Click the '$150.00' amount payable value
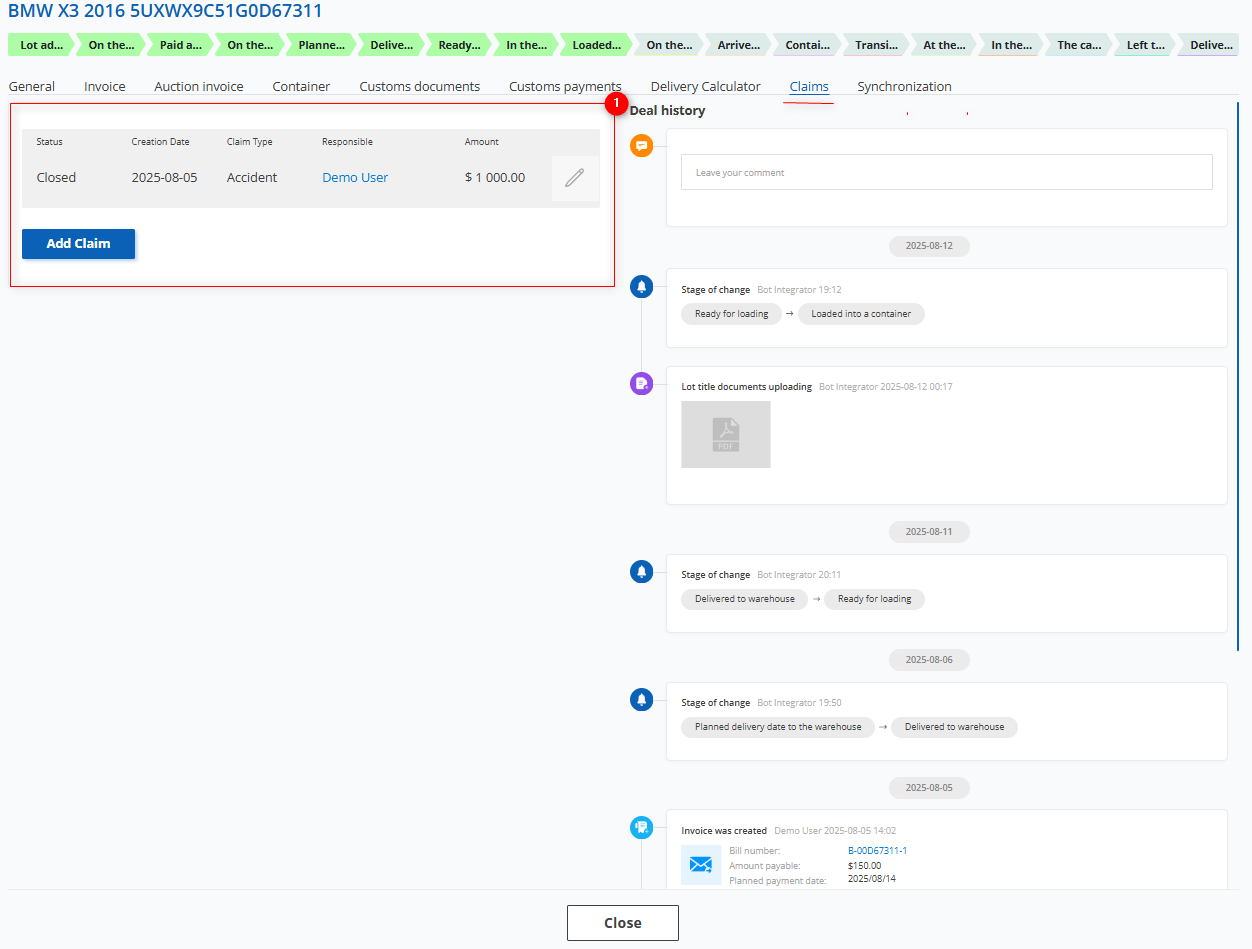The width and height of the screenshot is (1252, 949). pyautogui.click(x=865, y=866)
